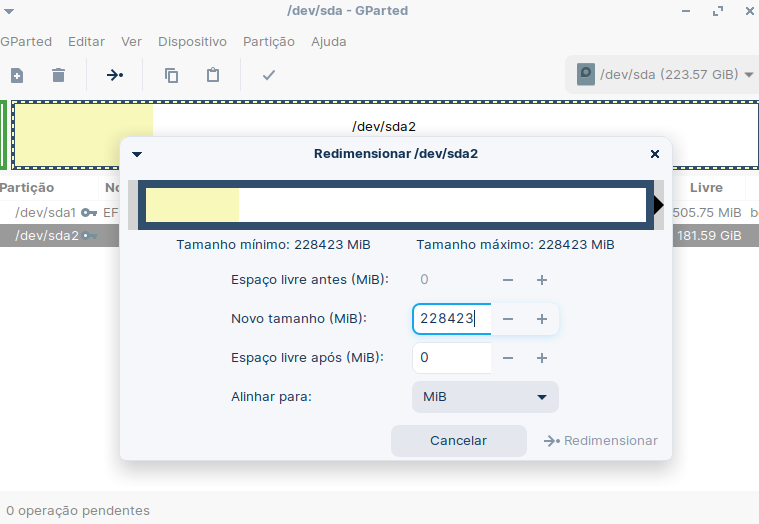Click the Tamanho mínimo: 228423 MiB label
This screenshot has width=759, height=524.
(x=273, y=244)
